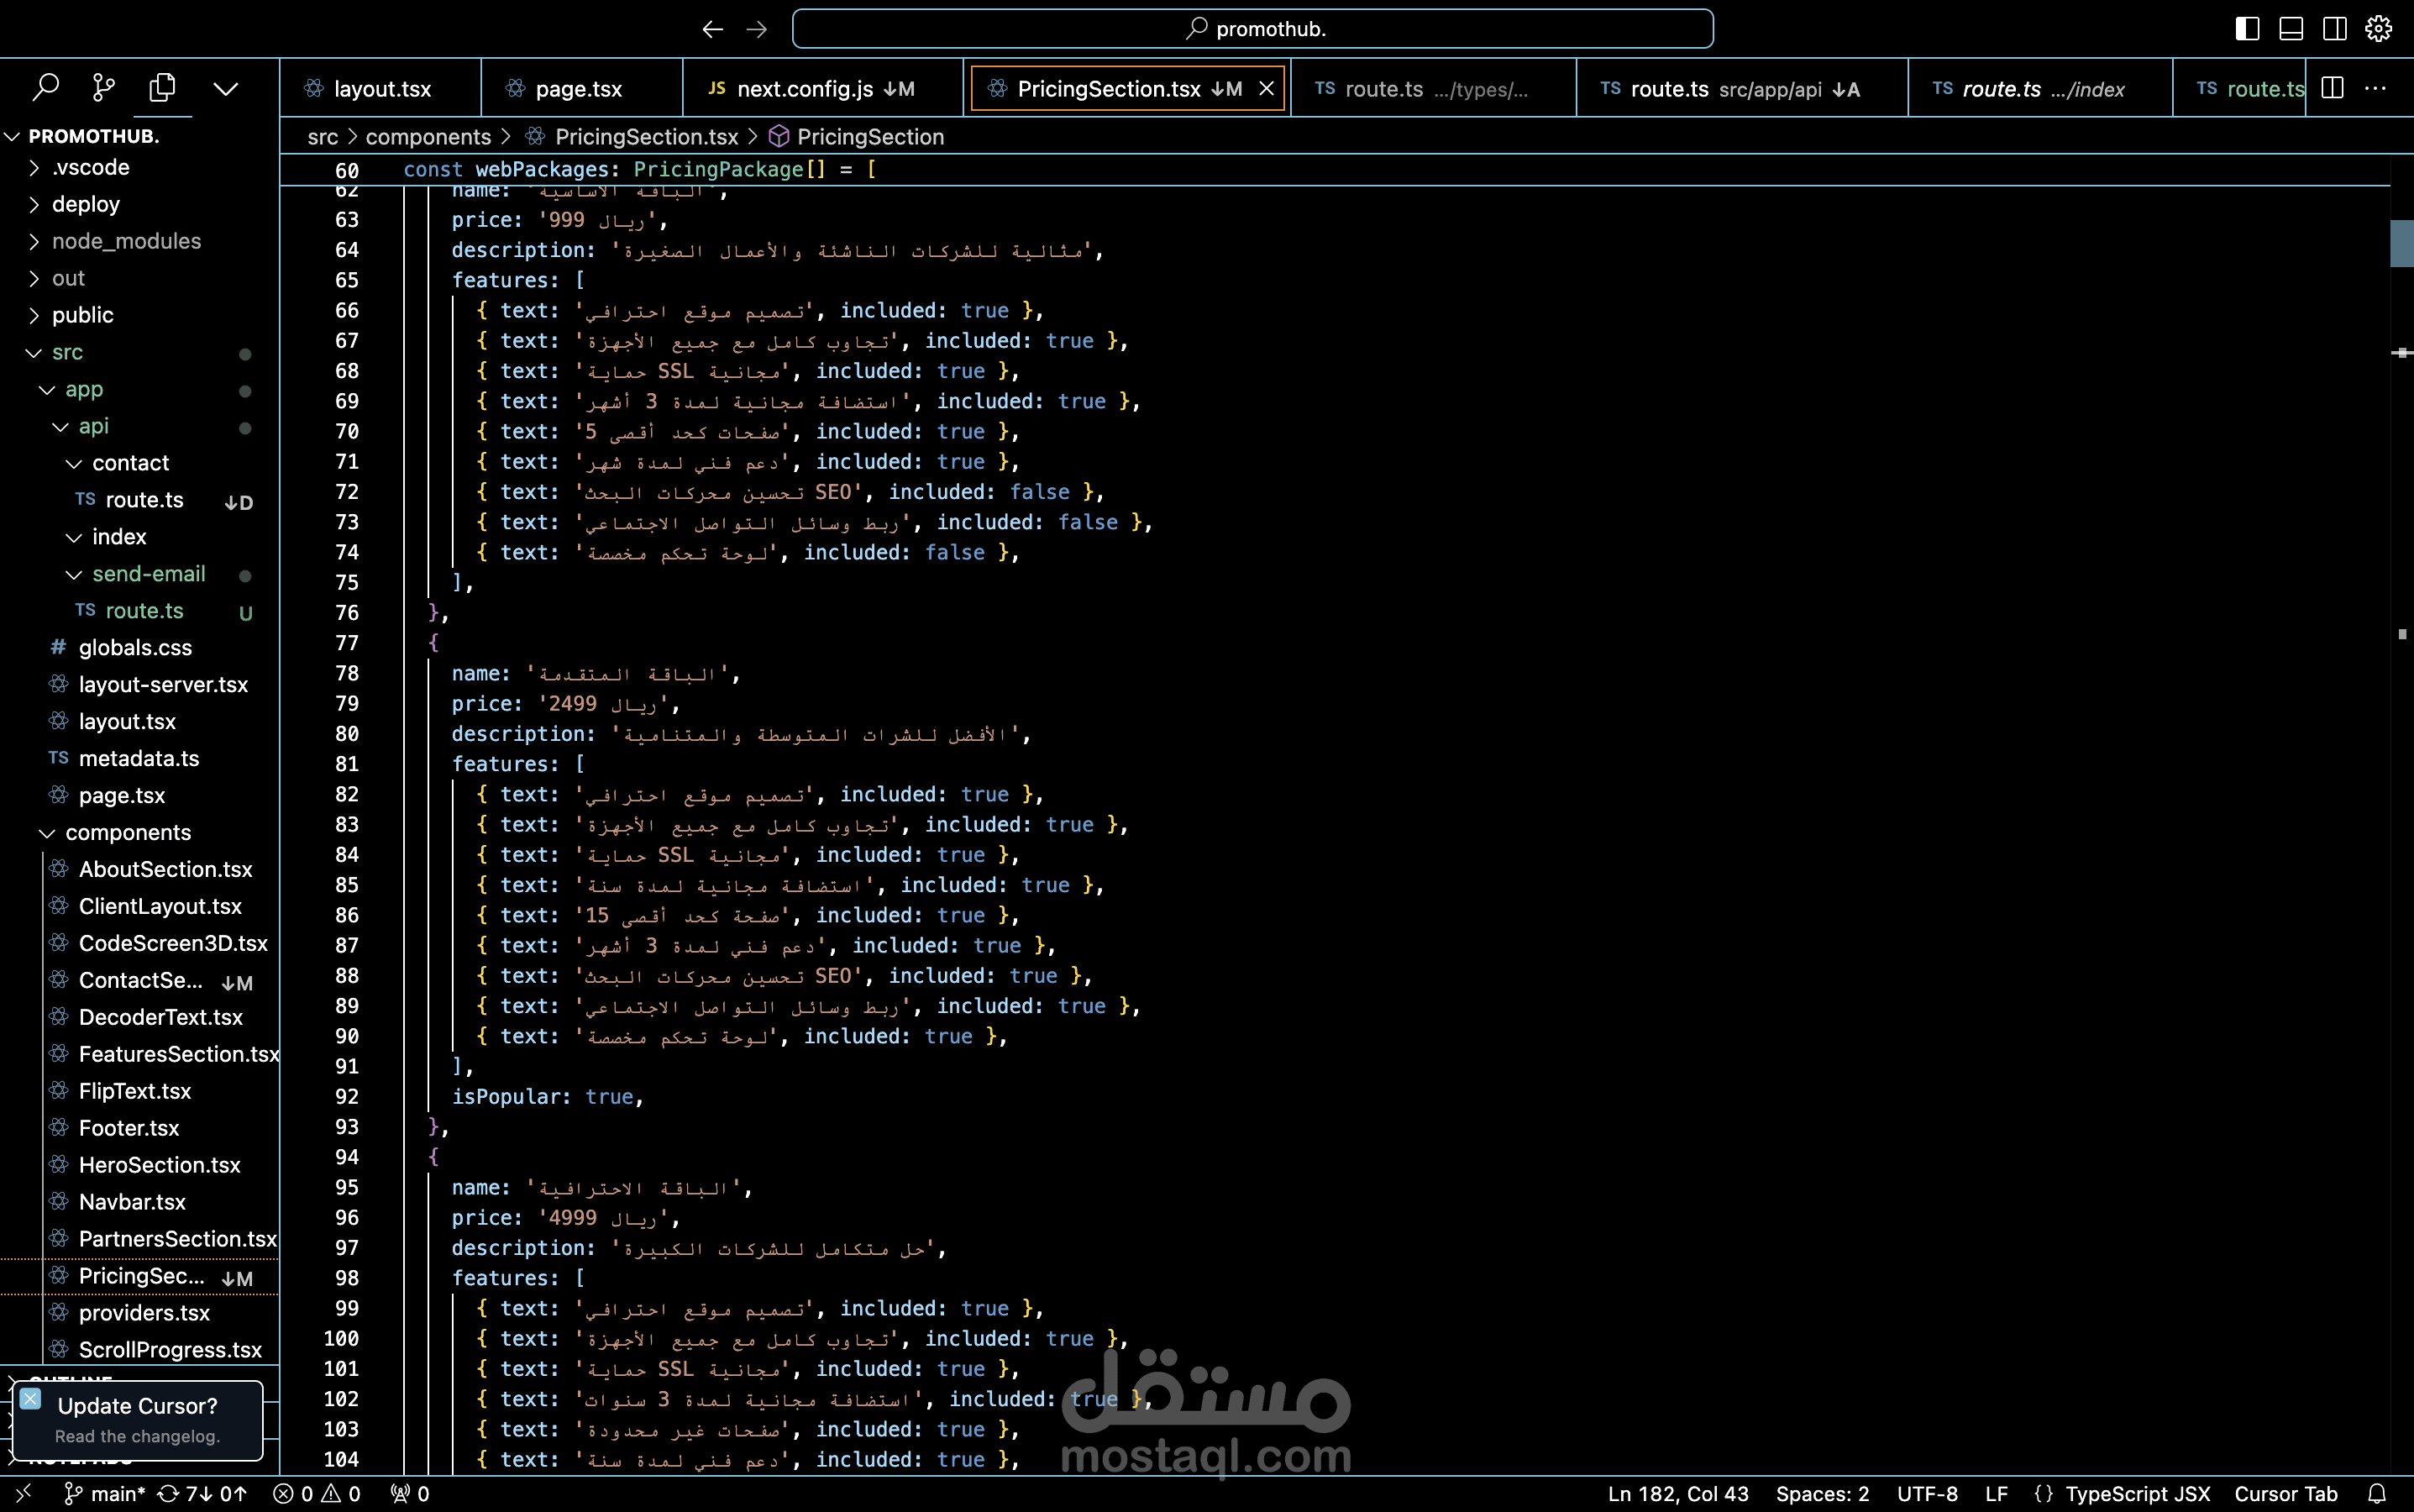Viewport: 2414px width, 1512px height.
Task: Split the editor to the right
Action: click(2332, 88)
